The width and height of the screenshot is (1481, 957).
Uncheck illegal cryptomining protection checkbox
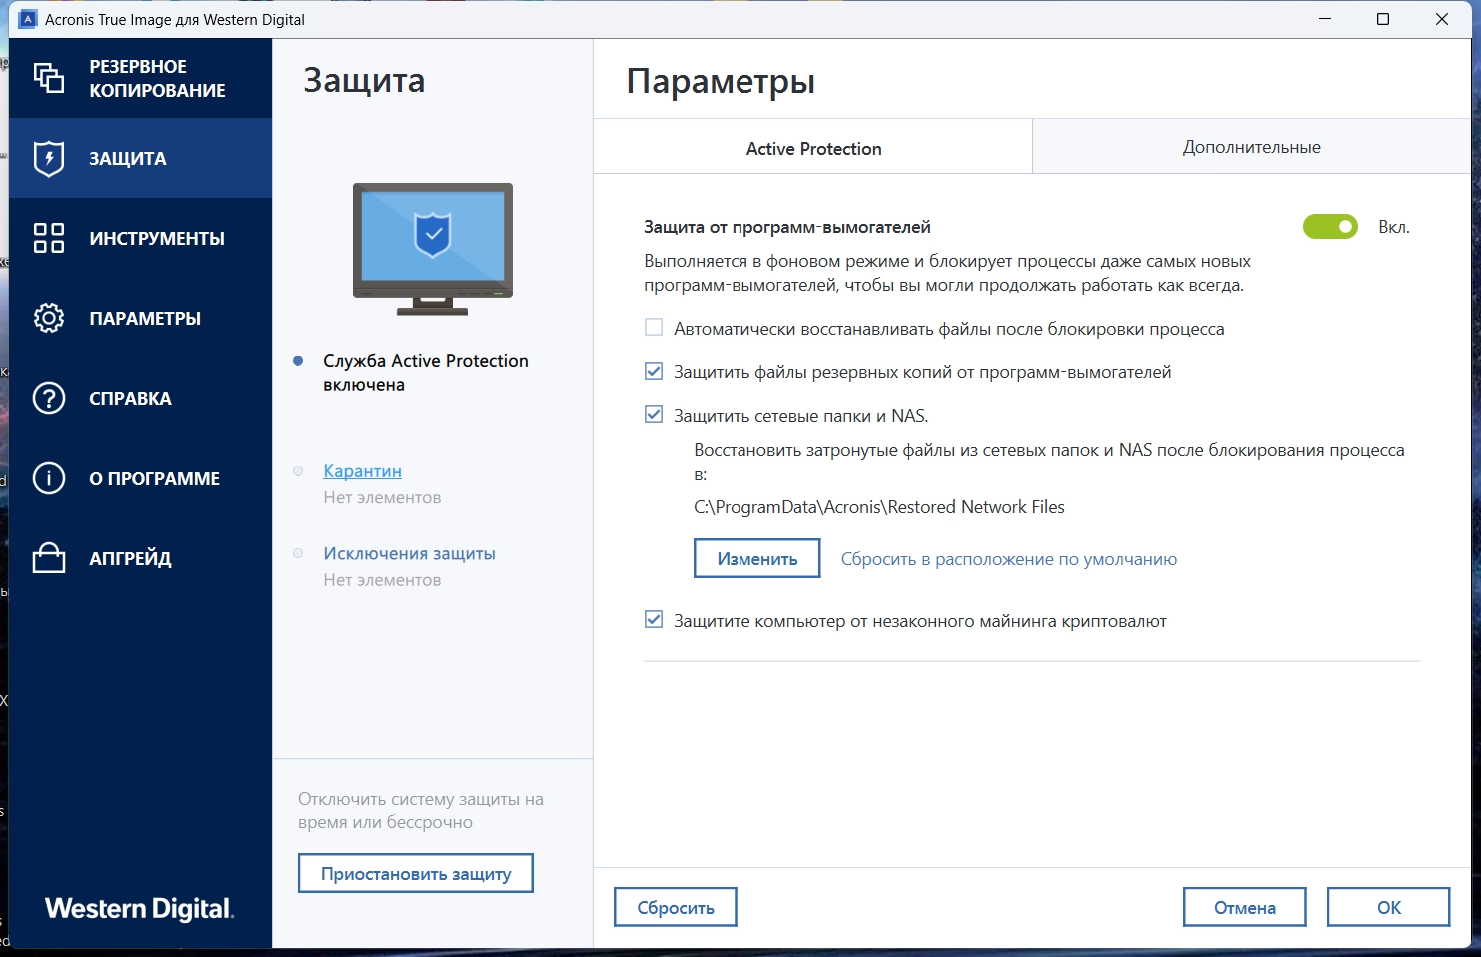coord(654,620)
